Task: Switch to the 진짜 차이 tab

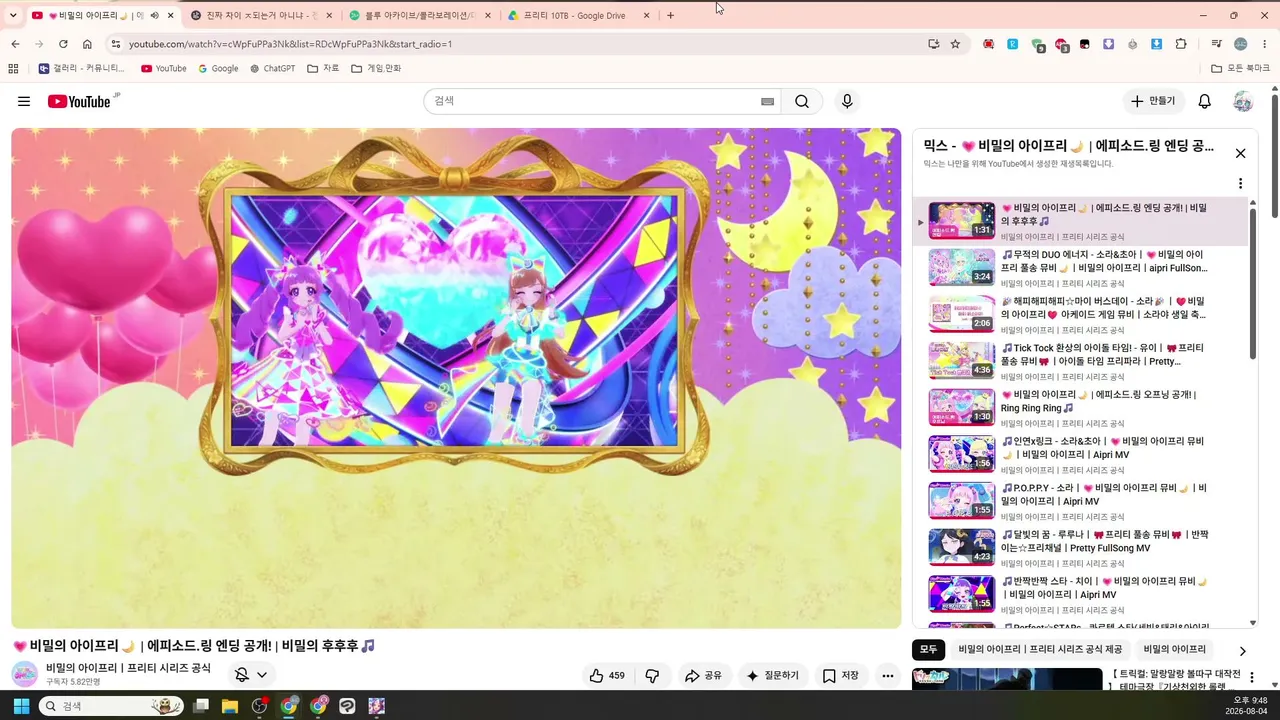Action: (261, 16)
